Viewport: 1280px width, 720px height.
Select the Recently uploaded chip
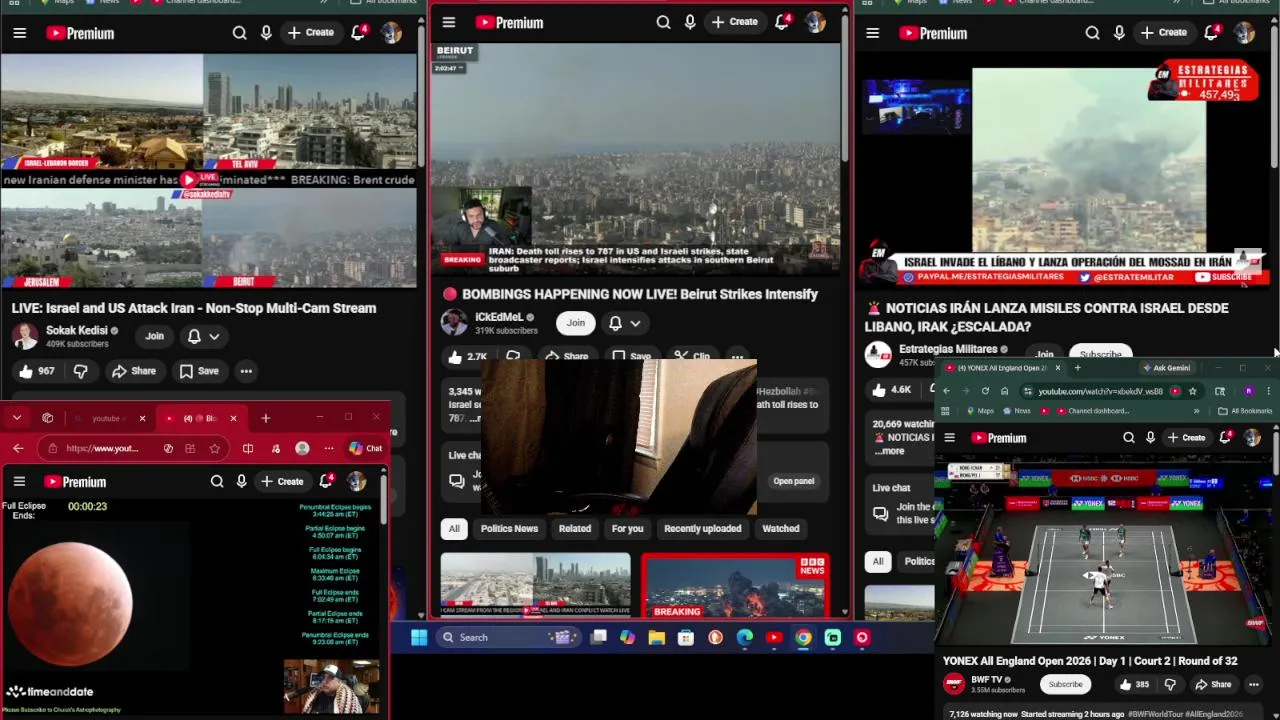coord(703,529)
